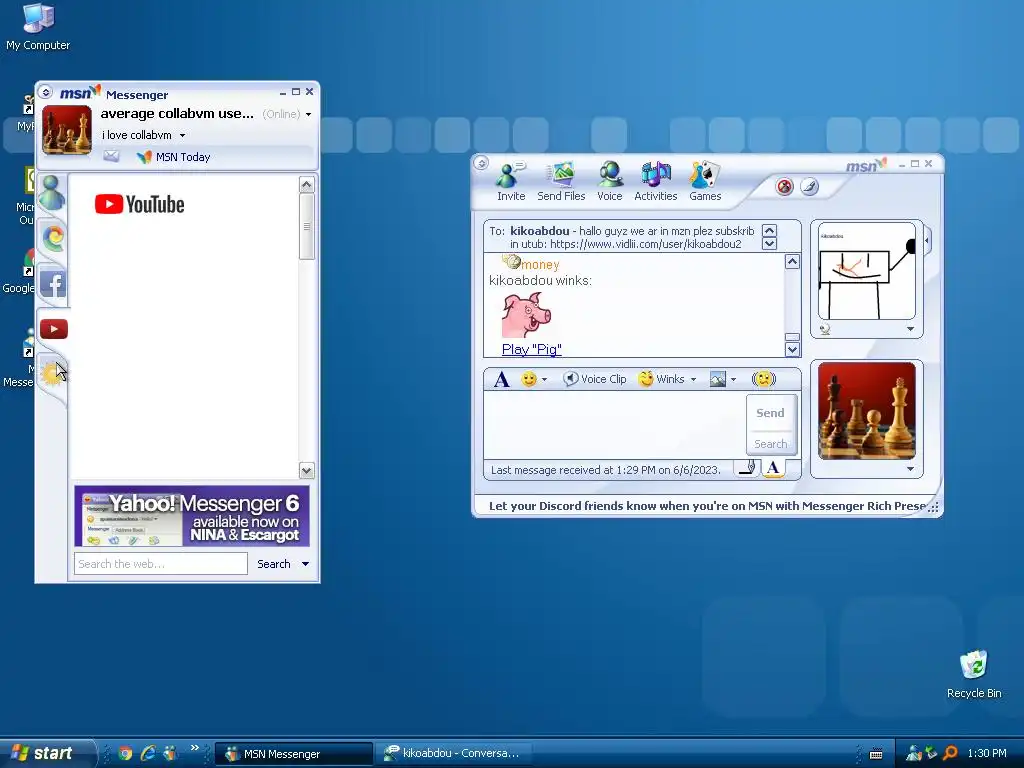
Task: Record a Voice Clip
Action: [594, 379]
